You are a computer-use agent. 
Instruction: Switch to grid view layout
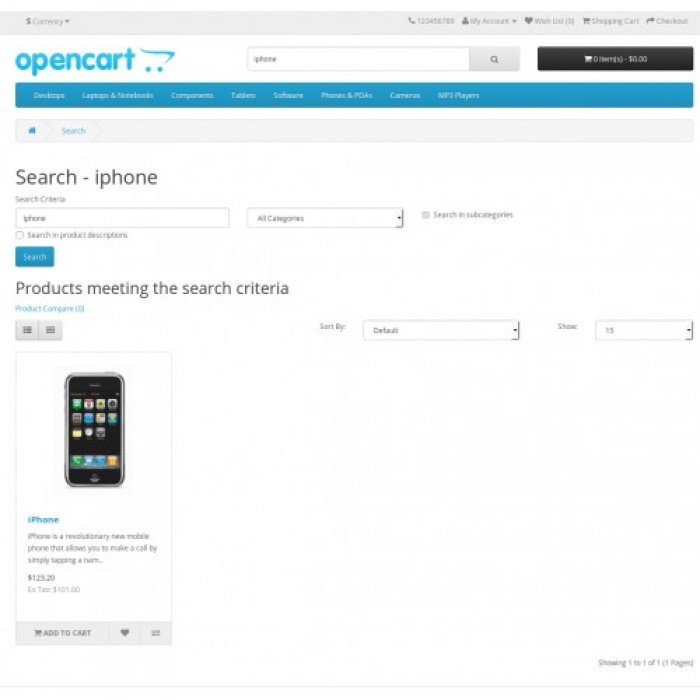click(50, 330)
